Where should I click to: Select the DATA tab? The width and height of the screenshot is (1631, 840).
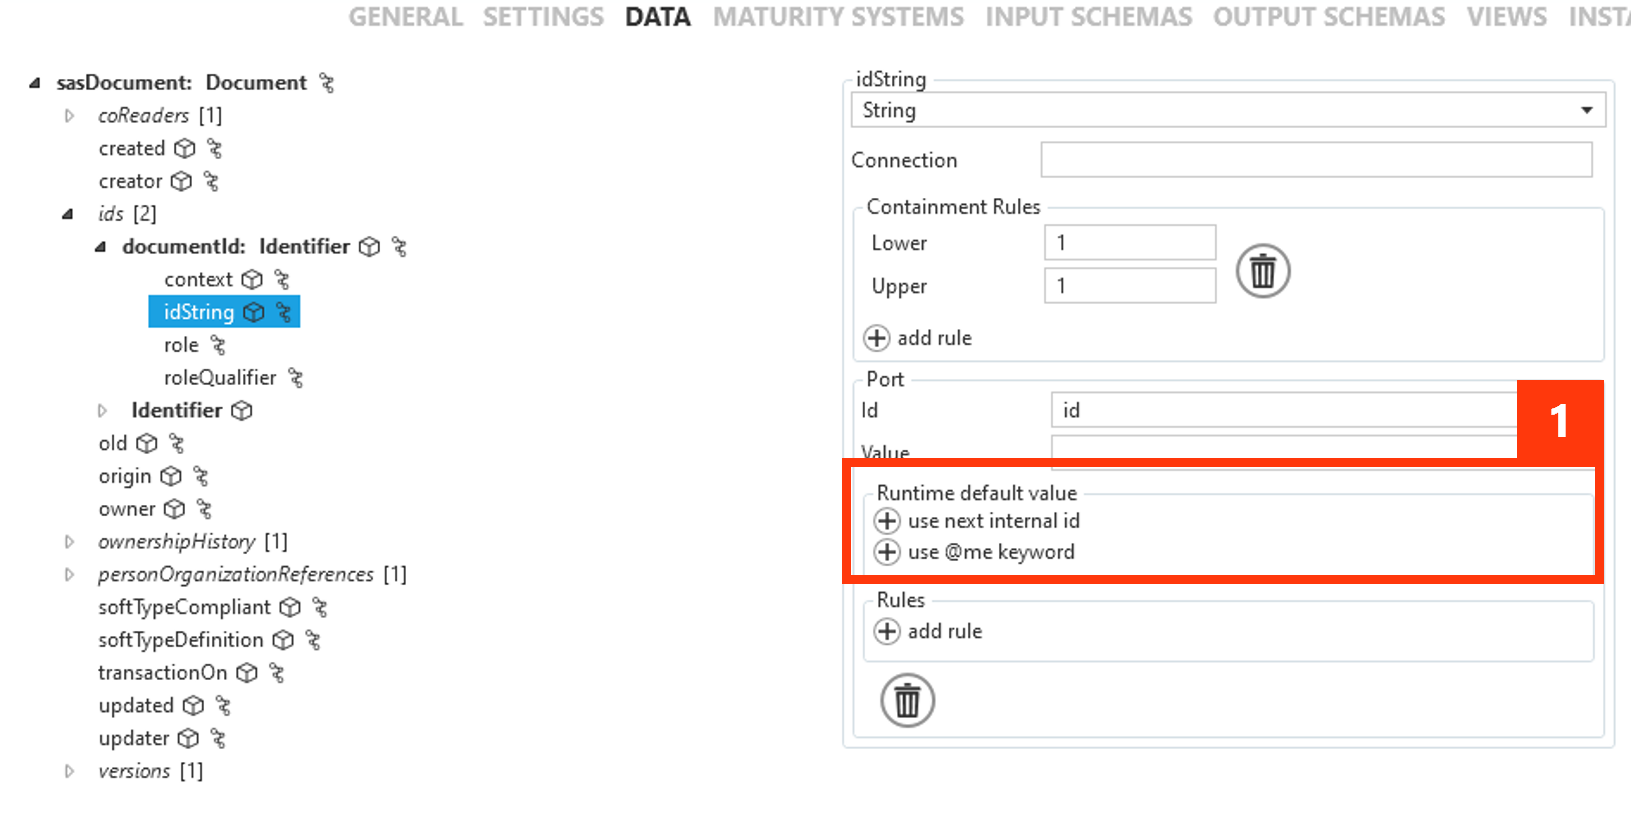658,17
